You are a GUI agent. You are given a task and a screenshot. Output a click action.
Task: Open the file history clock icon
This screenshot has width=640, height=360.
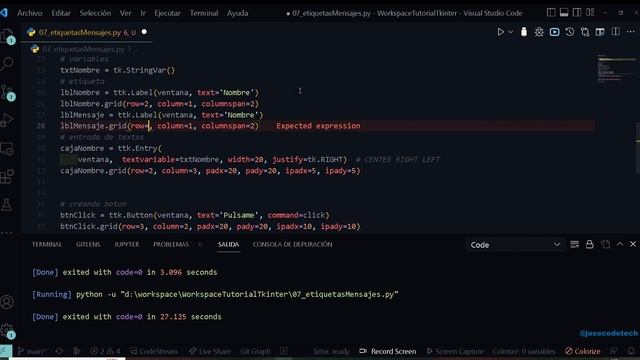coord(570,32)
